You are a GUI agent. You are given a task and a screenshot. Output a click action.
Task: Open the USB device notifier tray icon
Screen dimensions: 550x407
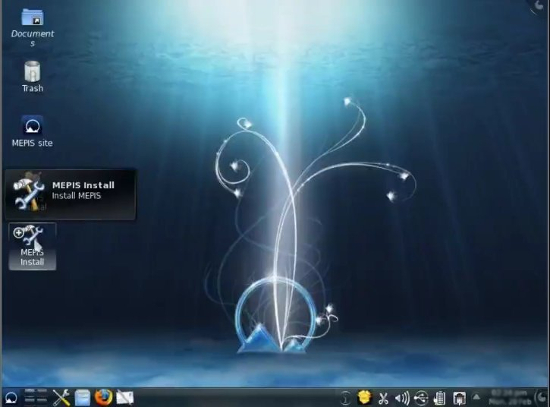(421, 399)
